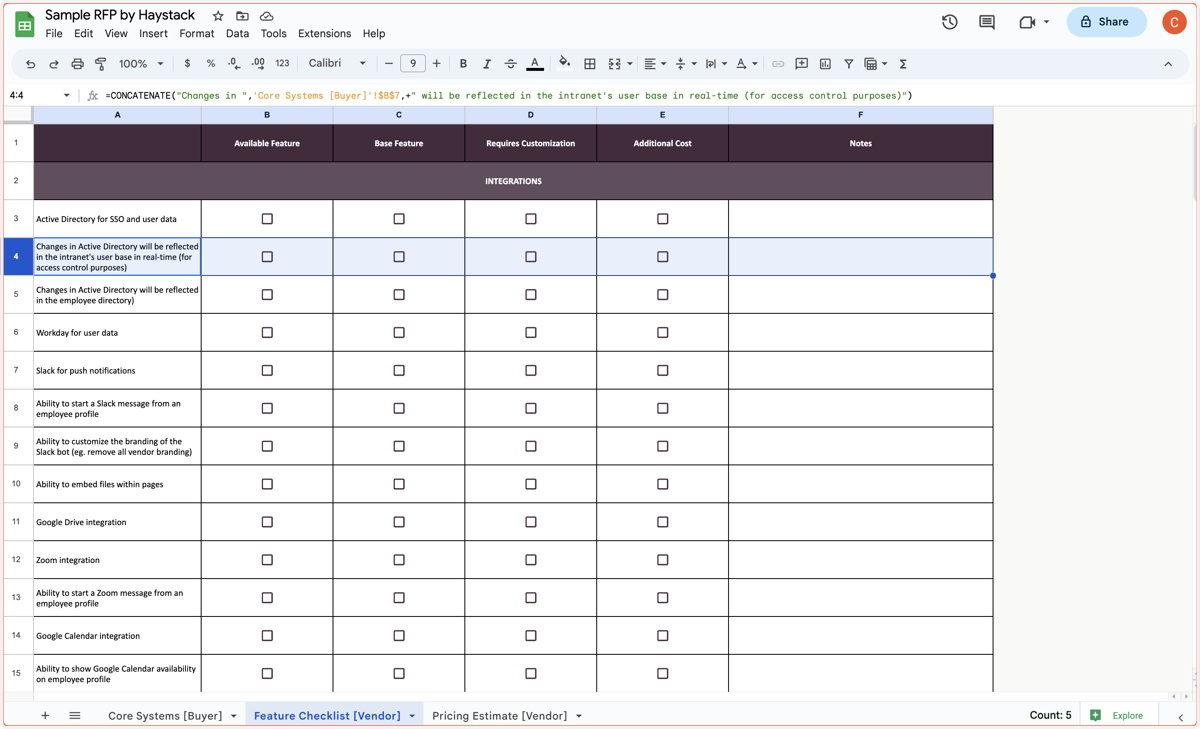This screenshot has width=1200, height=729.
Task: Switch to Core Systems [Buyer] sheet tab
Action: (165, 716)
